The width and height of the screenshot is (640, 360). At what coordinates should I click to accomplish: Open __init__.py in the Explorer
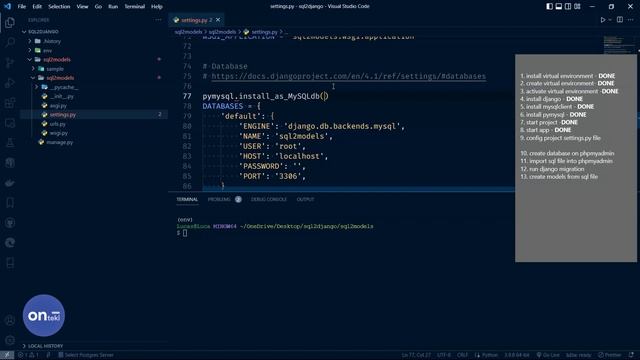(62, 96)
